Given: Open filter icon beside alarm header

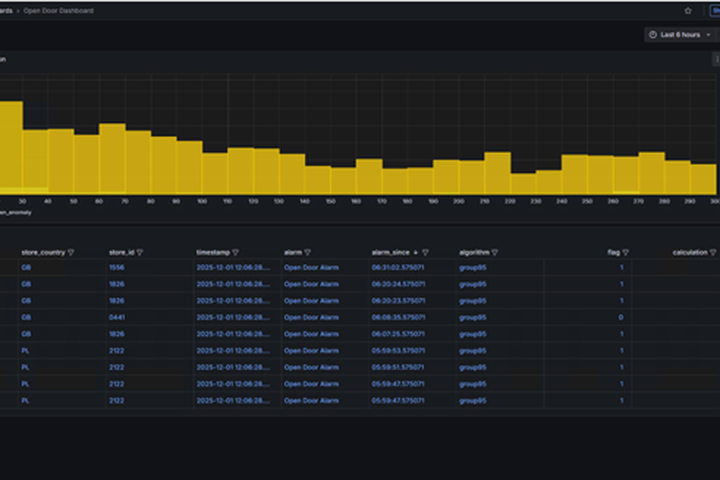Looking at the screenshot, I should point(308,253).
